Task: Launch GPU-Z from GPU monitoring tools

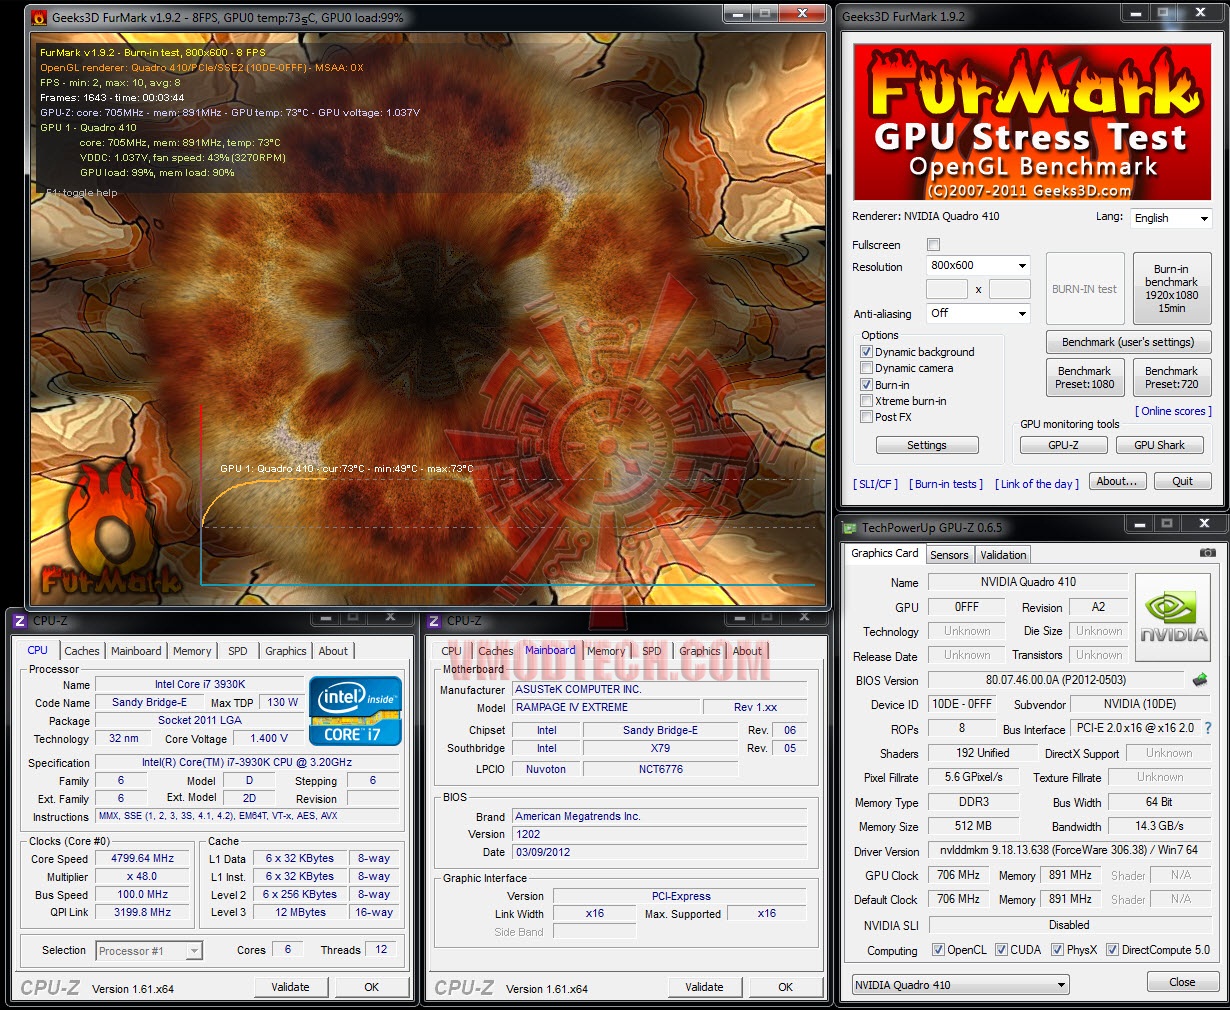Action: 1063,445
